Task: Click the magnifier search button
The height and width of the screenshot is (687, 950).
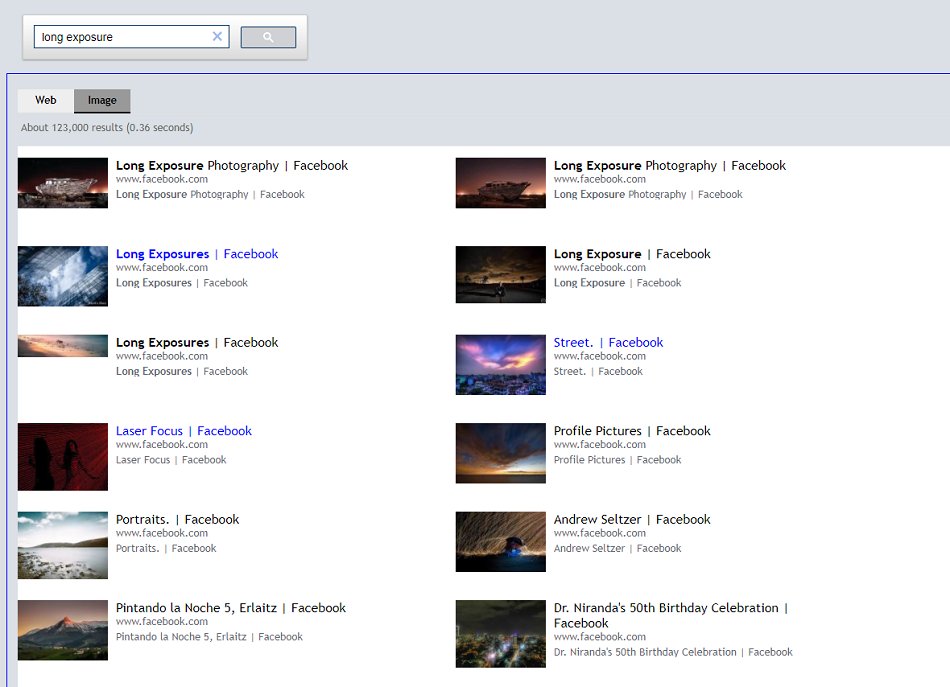Action: coord(268,37)
